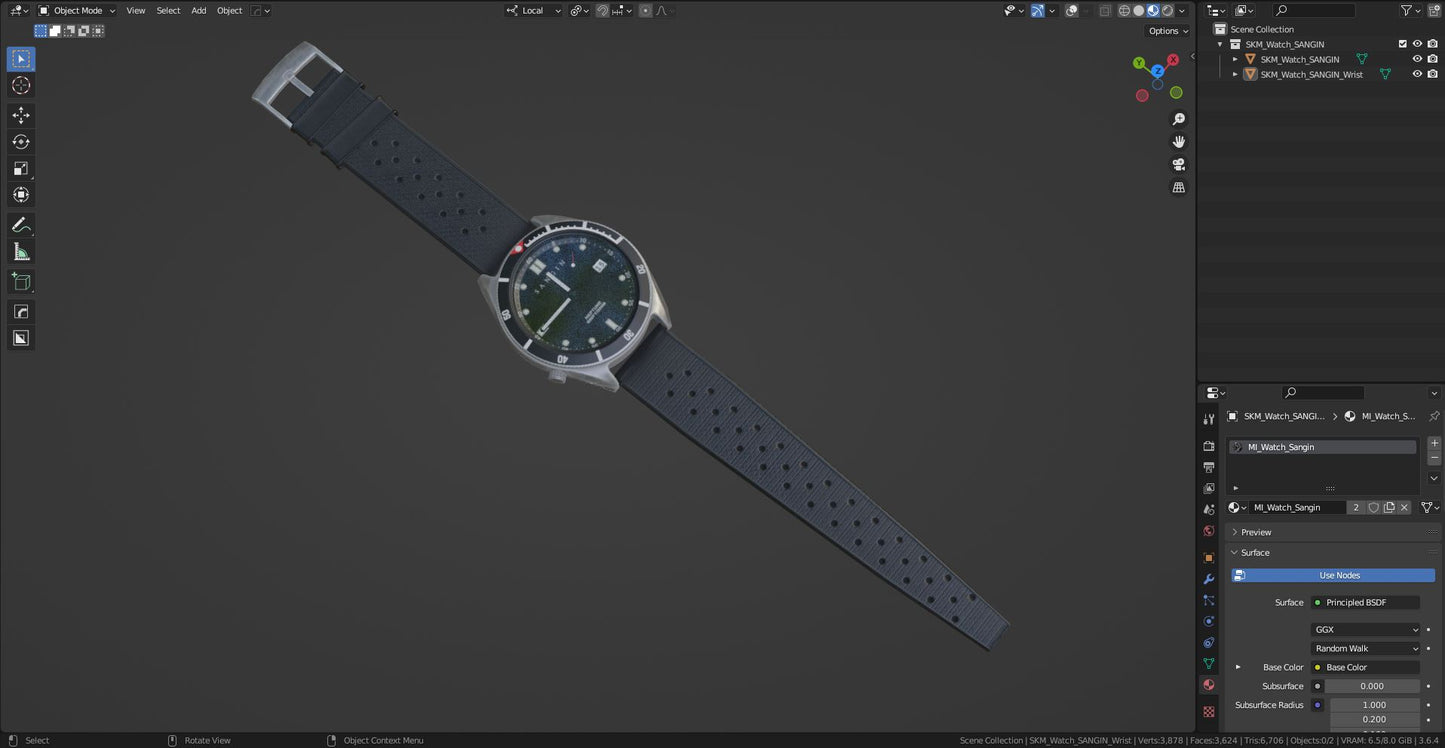1445x748 pixels.
Task: Click the viewport Zoom magnifier icon
Action: (x=1178, y=118)
